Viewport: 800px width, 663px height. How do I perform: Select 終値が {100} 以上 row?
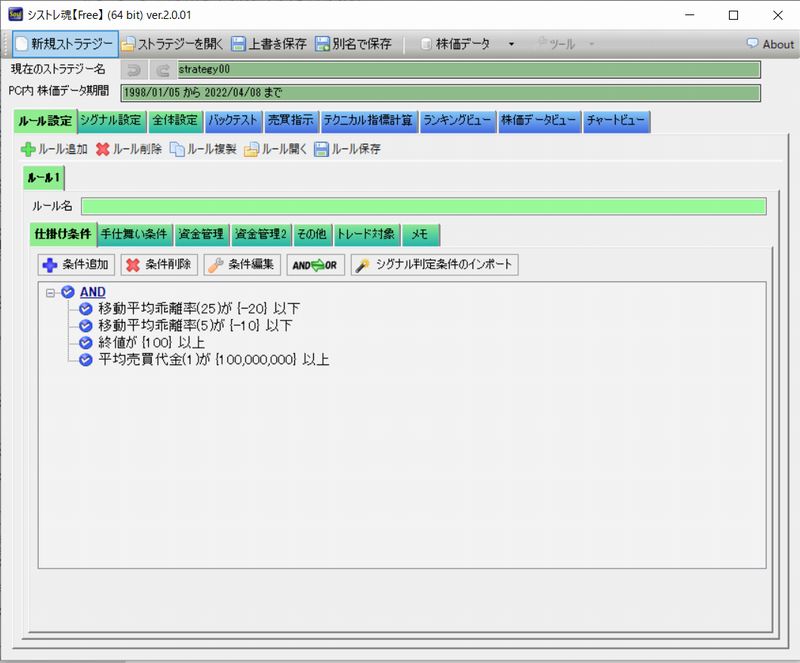tap(152, 343)
